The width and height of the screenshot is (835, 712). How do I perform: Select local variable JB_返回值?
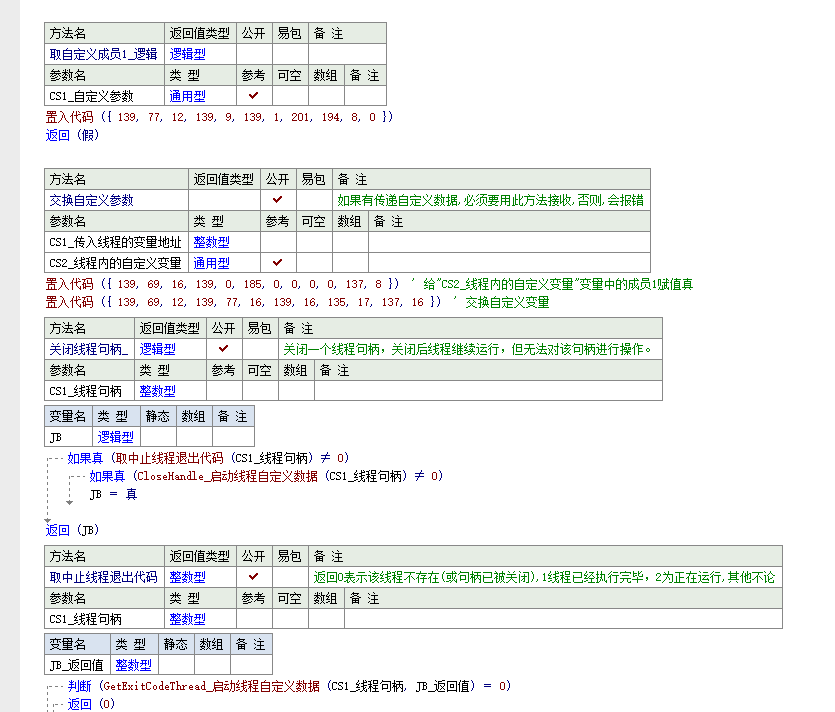(x=76, y=665)
